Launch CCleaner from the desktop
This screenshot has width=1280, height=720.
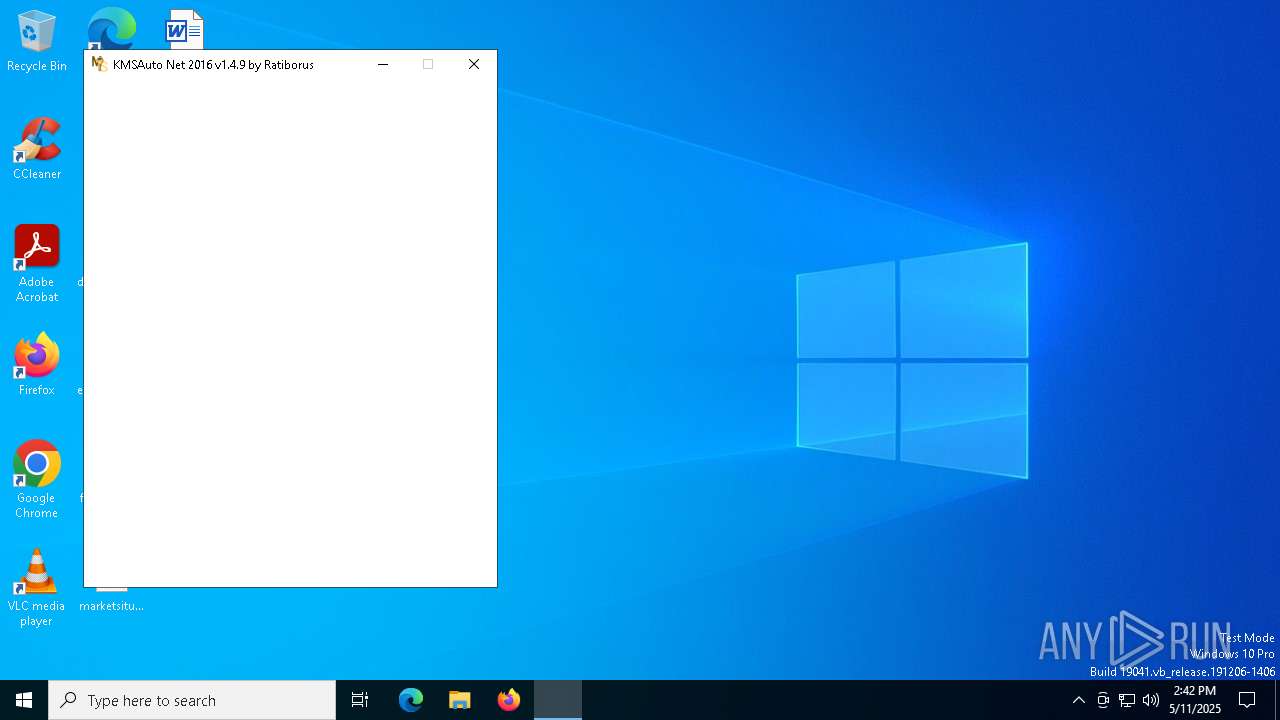(37, 148)
